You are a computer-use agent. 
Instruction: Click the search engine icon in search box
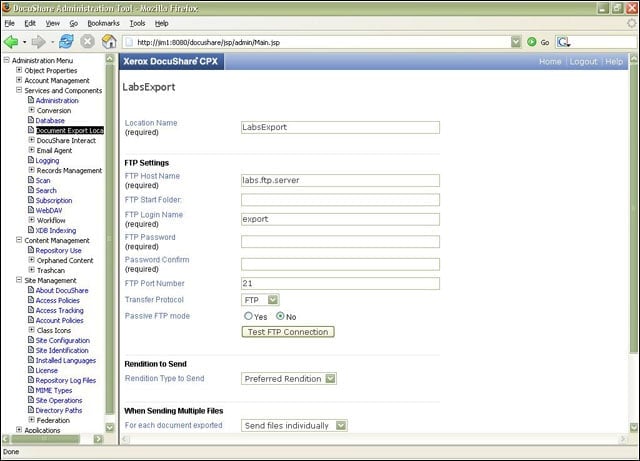click(x=563, y=42)
